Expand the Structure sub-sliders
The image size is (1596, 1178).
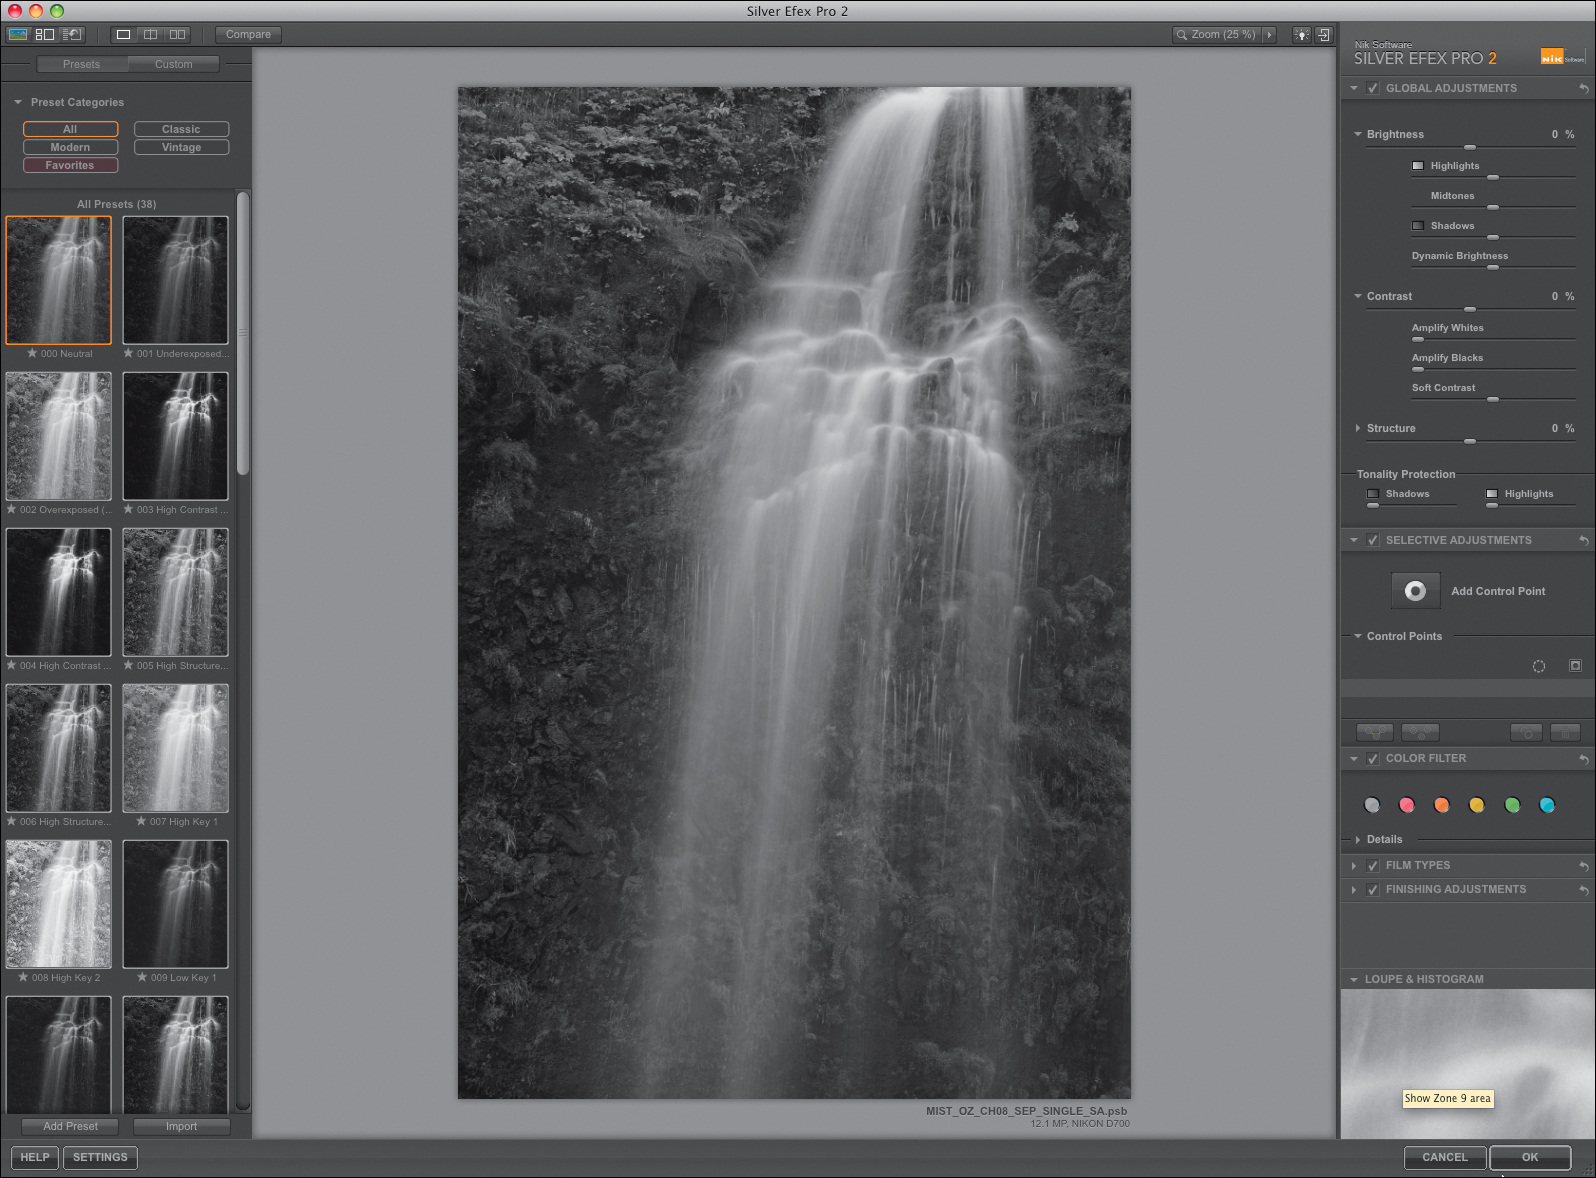(x=1358, y=428)
